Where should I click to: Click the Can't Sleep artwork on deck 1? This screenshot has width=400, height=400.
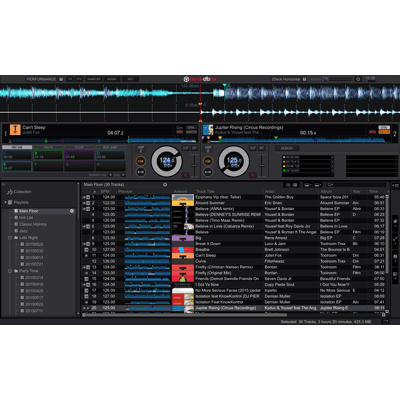(15, 130)
